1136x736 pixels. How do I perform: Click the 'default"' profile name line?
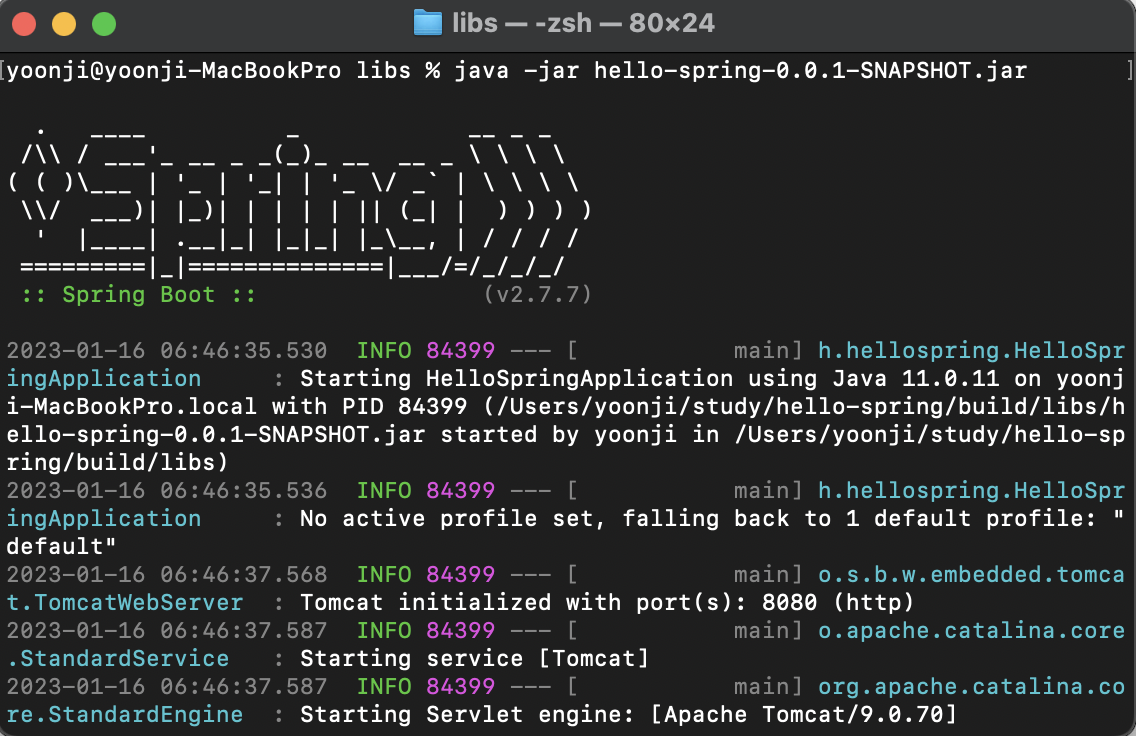pos(61,547)
